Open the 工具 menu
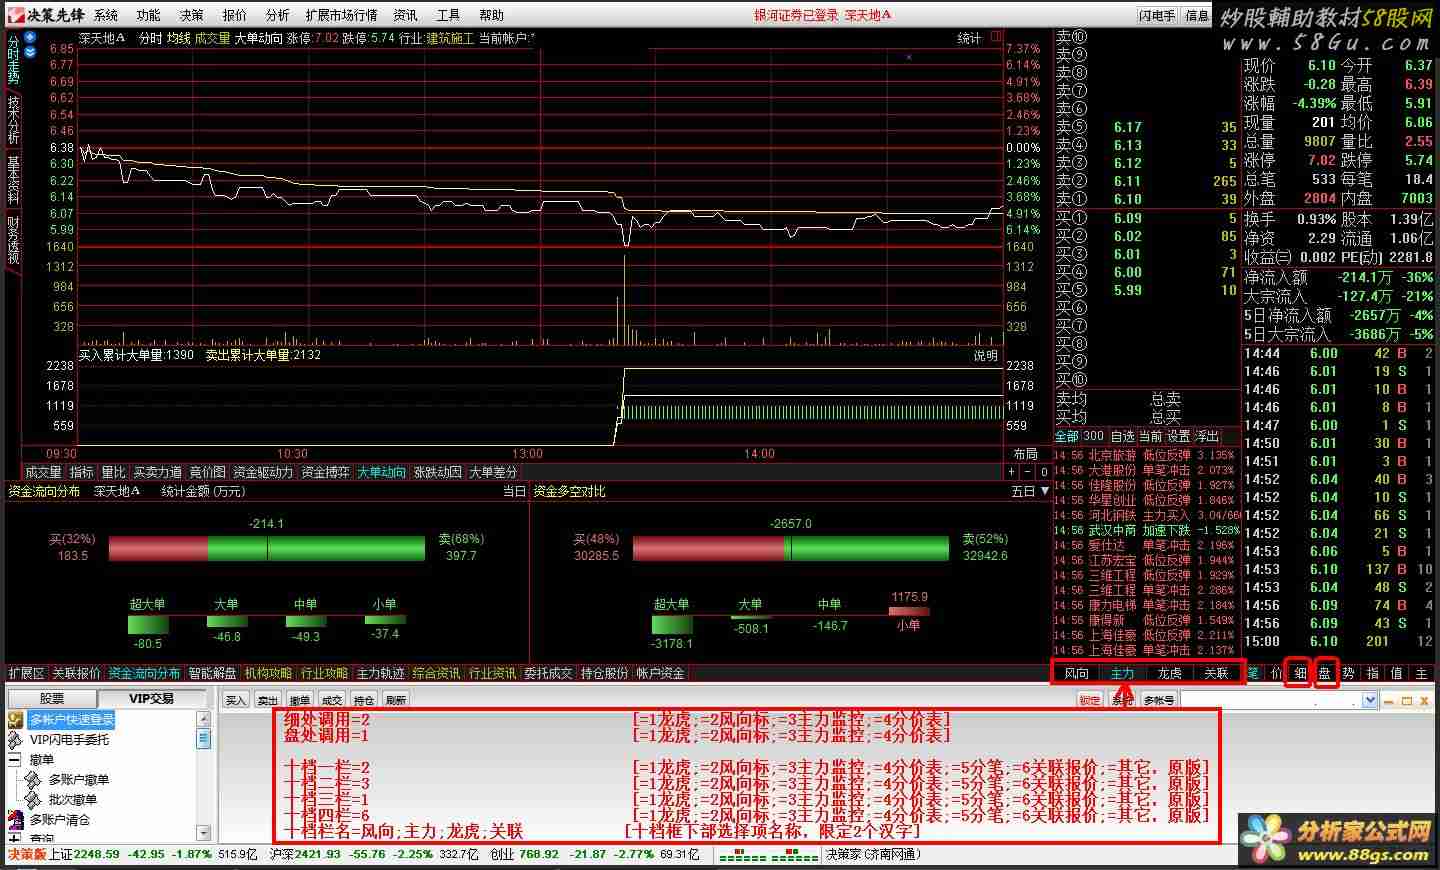Image resolution: width=1440 pixels, height=870 pixels. pos(448,15)
